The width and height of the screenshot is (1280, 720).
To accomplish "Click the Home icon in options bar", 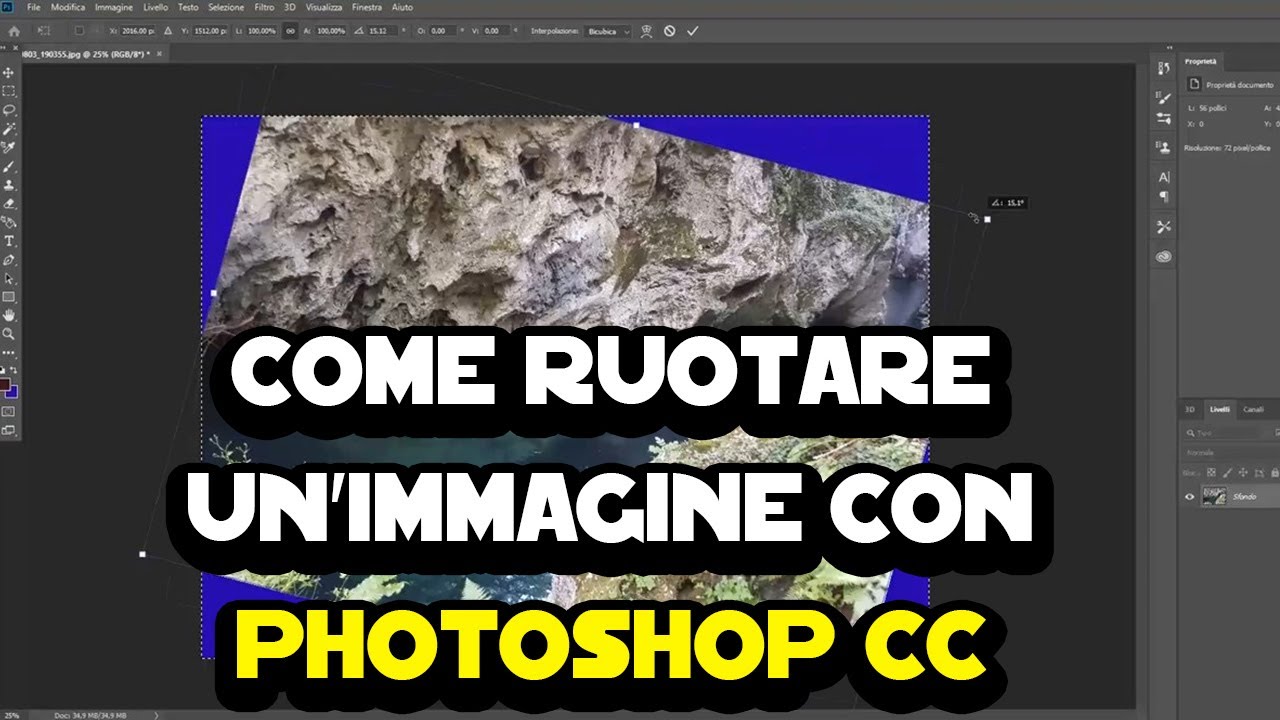I will coord(12,31).
